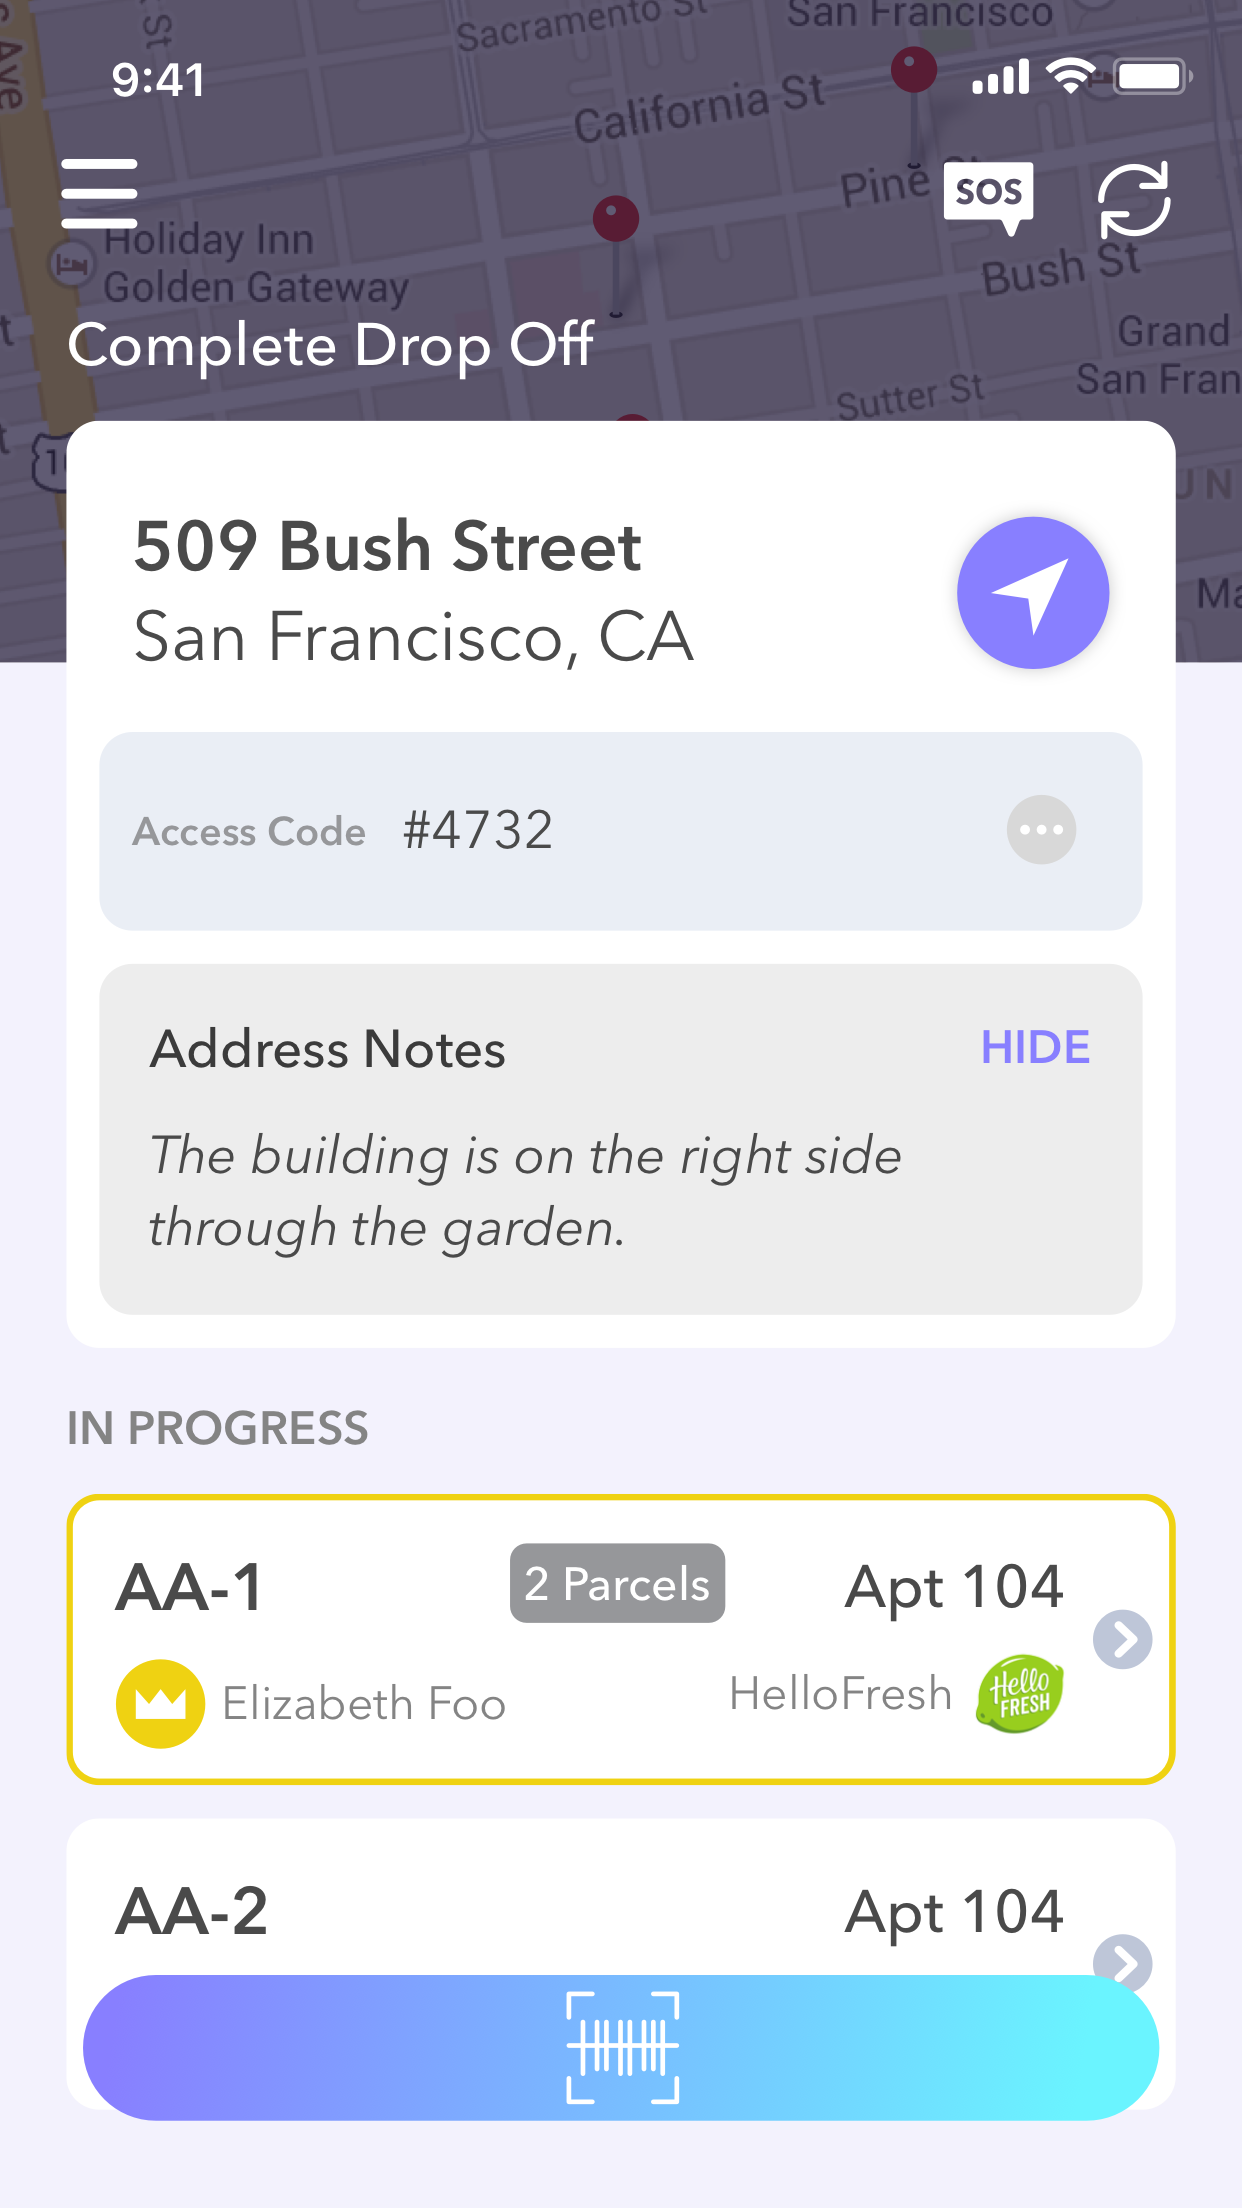Tap the Access Code #4732 field
1242x2208 pixels.
pos(477,831)
